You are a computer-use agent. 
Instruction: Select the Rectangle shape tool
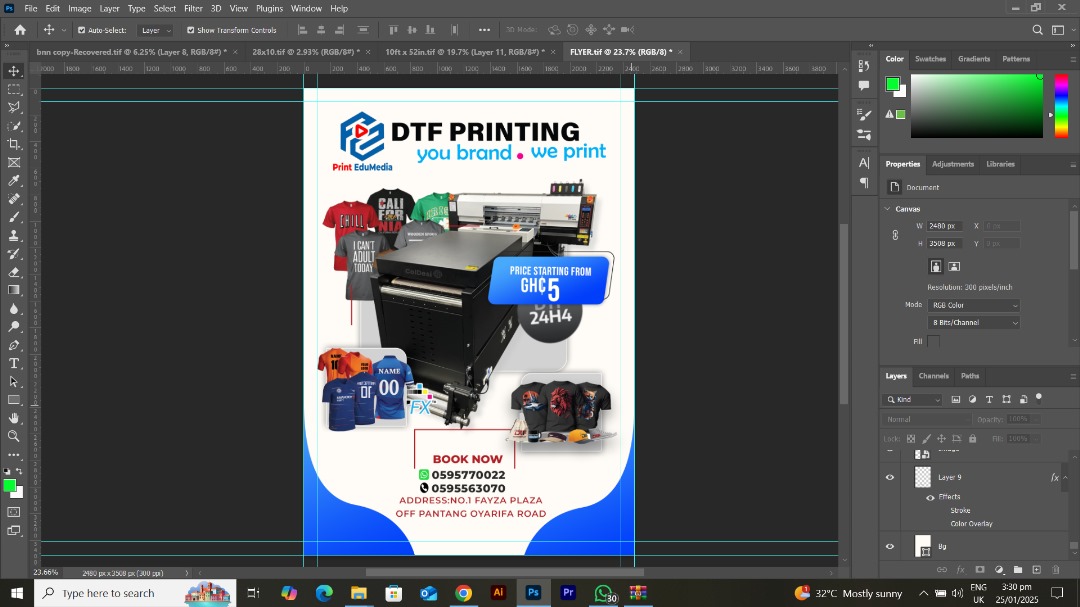point(14,400)
